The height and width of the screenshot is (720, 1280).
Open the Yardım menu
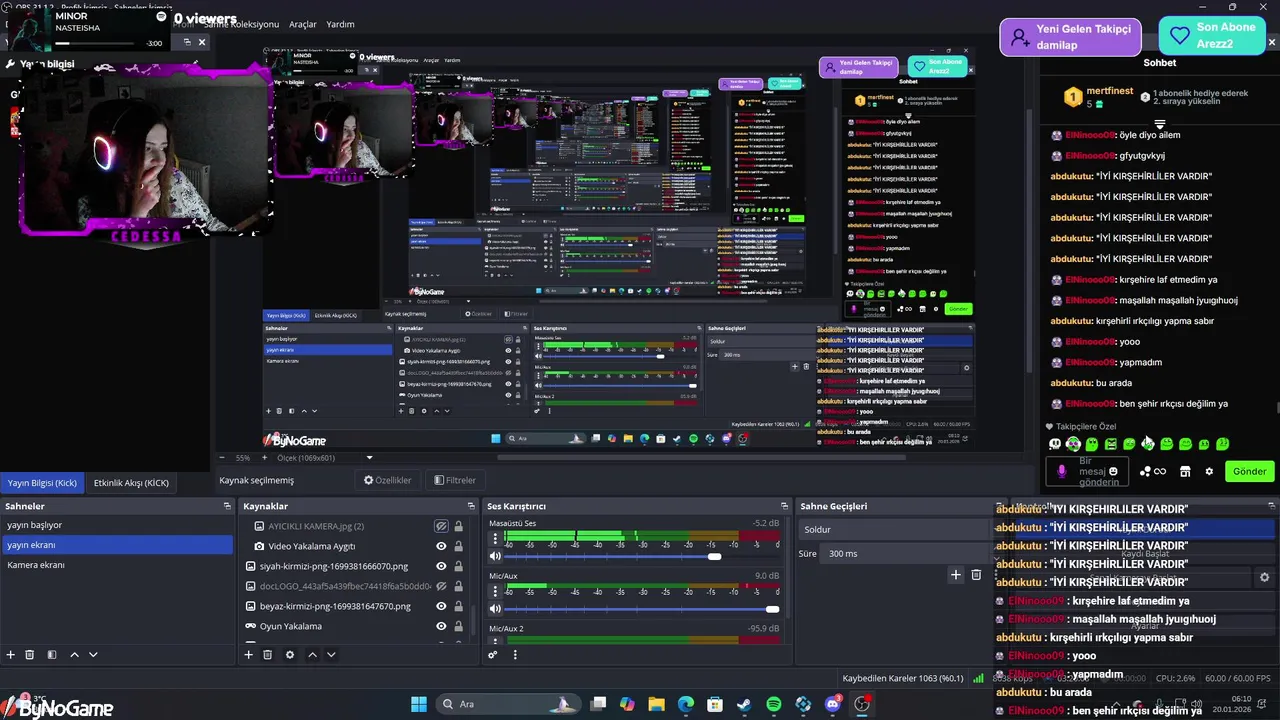(x=341, y=24)
